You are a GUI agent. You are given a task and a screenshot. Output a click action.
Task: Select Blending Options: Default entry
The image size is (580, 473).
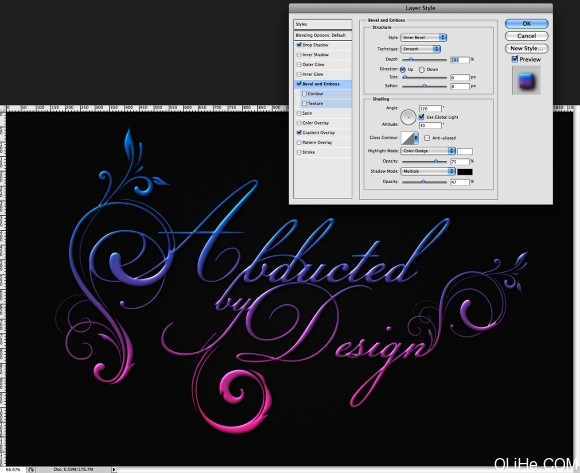tap(323, 35)
